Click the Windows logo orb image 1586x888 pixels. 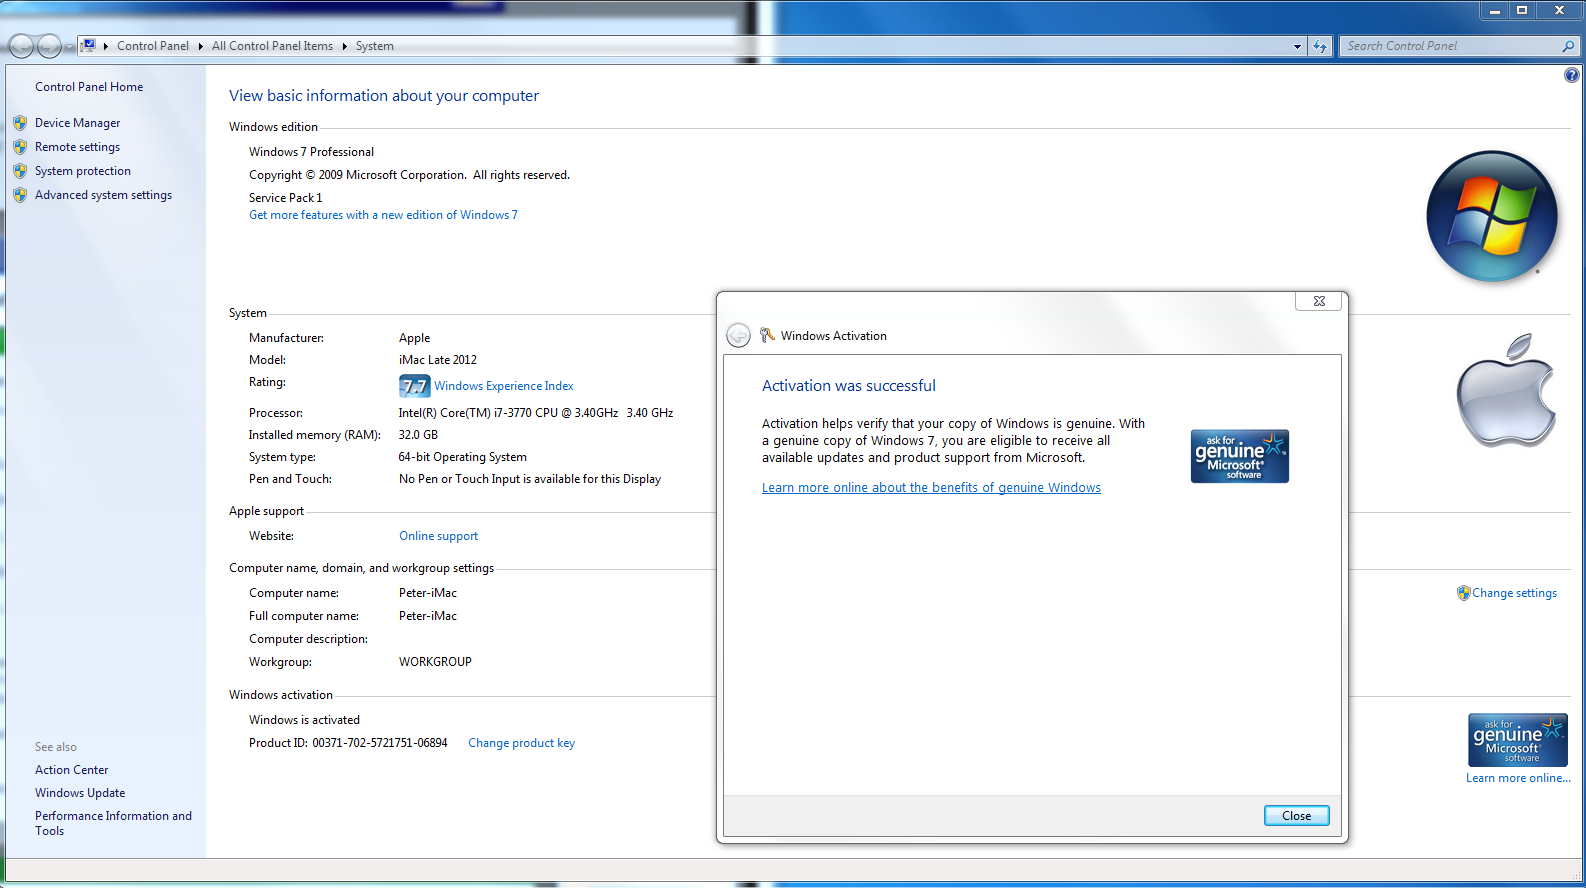point(1491,216)
